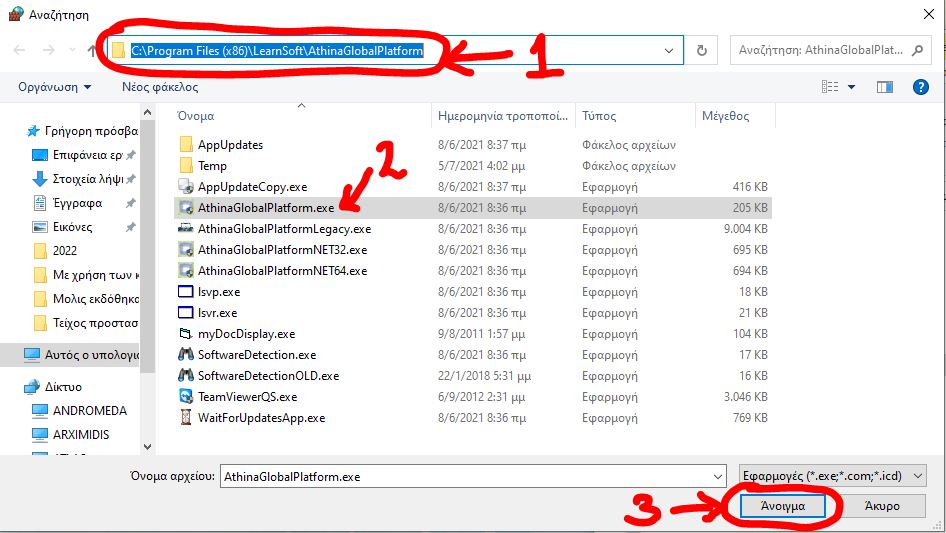Screen dimensions: 946x533
Task: Refresh the folder with the reload icon
Action: [x=701, y=51]
